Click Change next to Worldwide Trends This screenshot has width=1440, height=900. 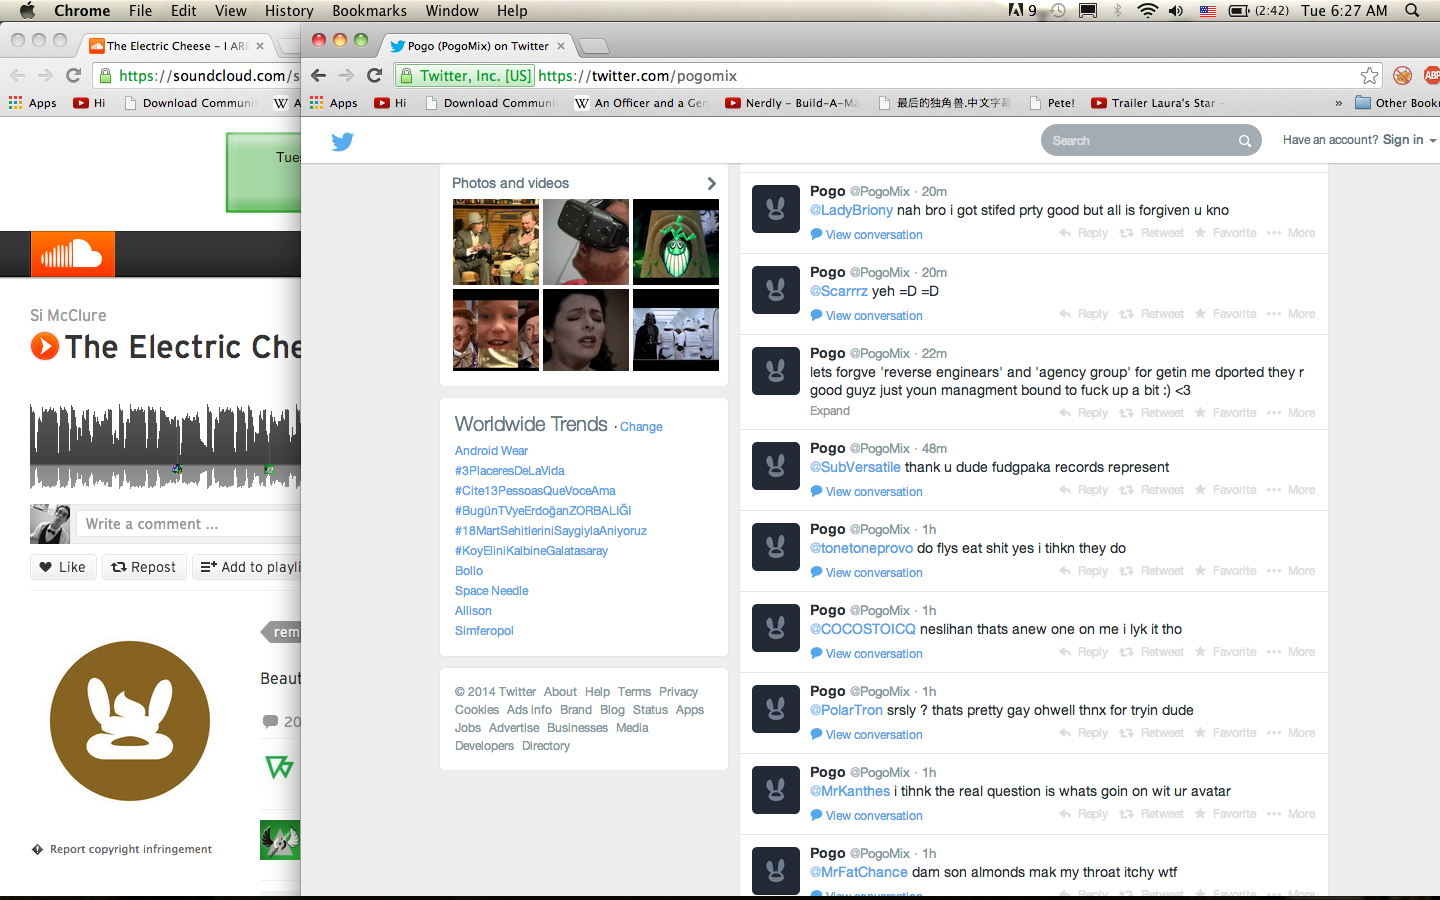[x=641, y=427]
